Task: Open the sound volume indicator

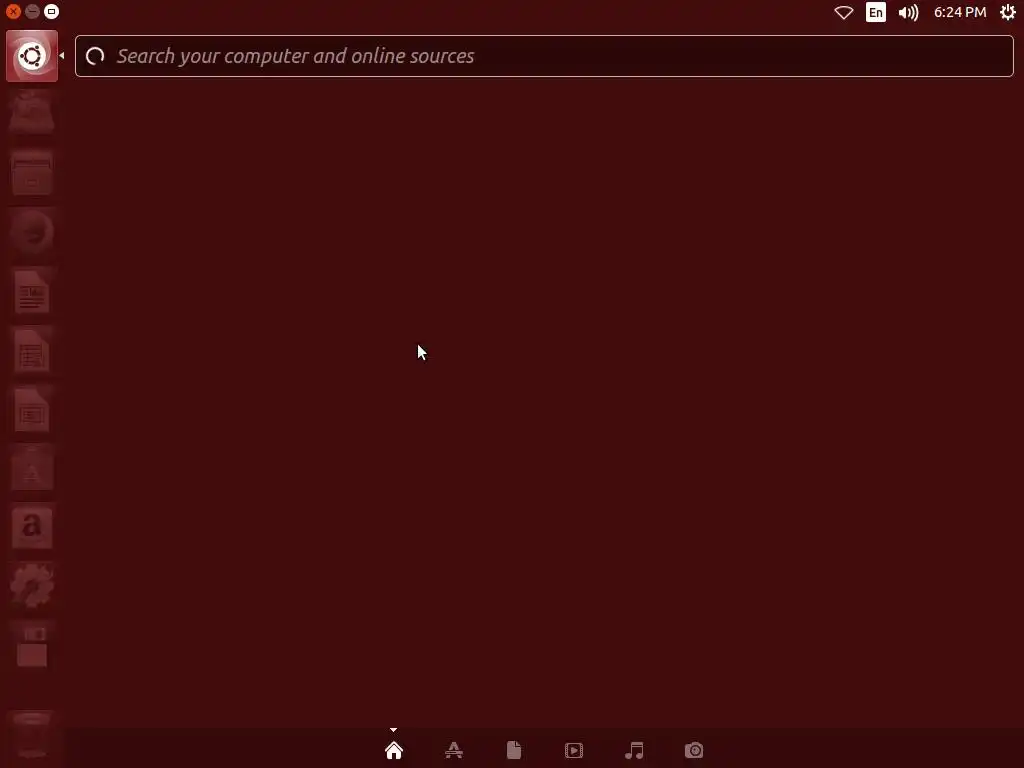Action: coord(908,12)
